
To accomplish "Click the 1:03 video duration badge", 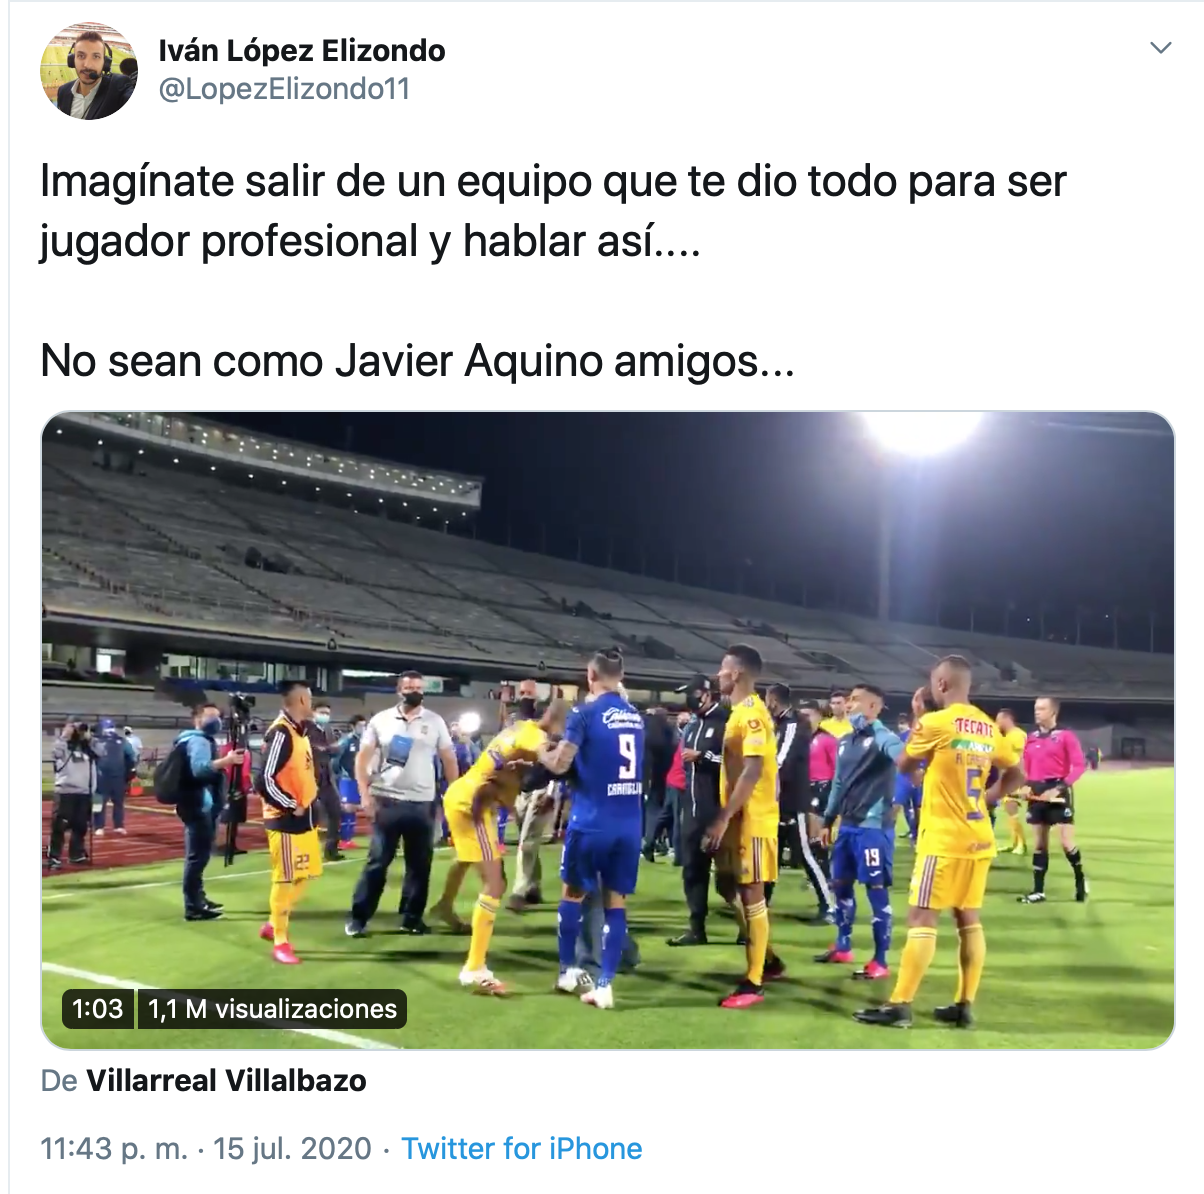I will (97, 1009).
